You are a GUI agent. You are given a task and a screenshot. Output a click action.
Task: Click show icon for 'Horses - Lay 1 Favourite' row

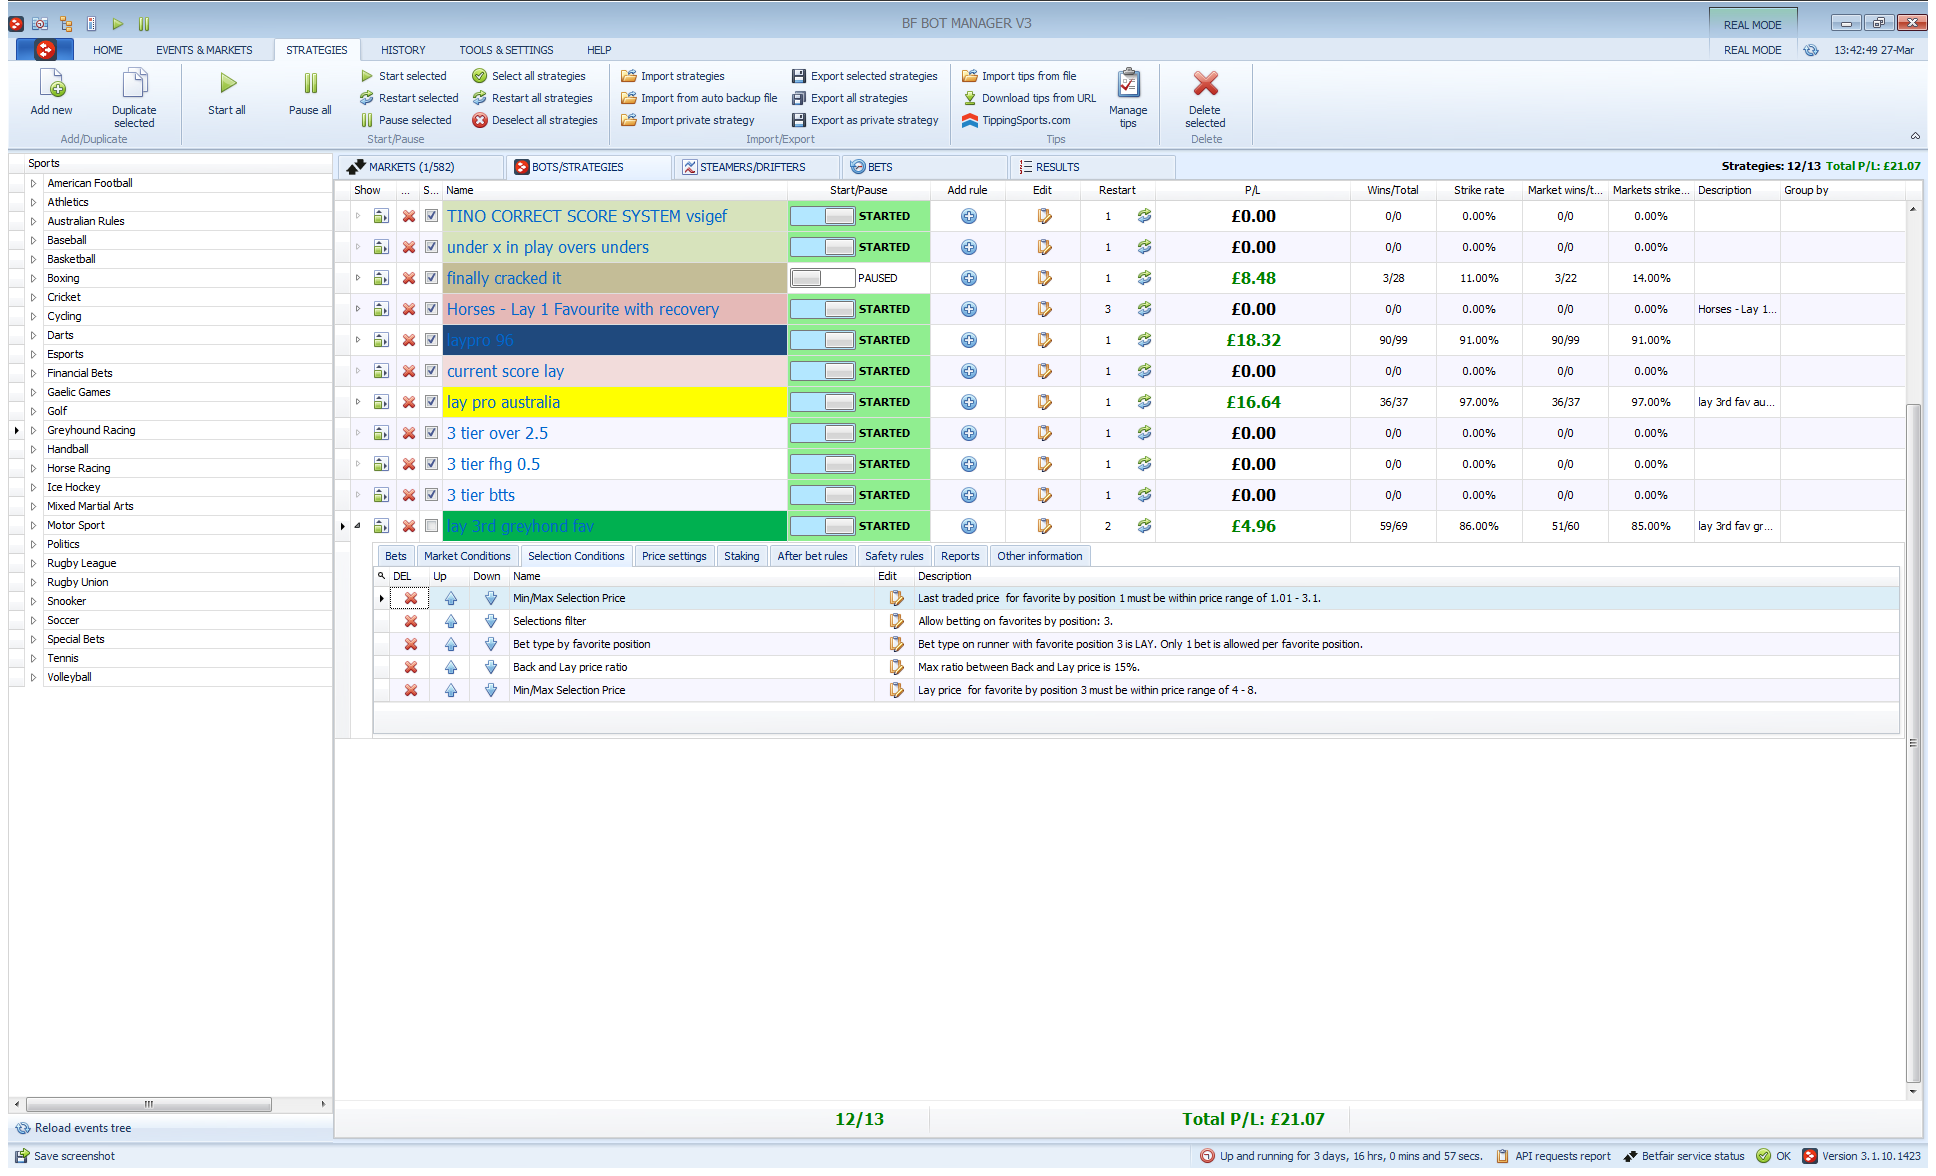pos(381,309)
